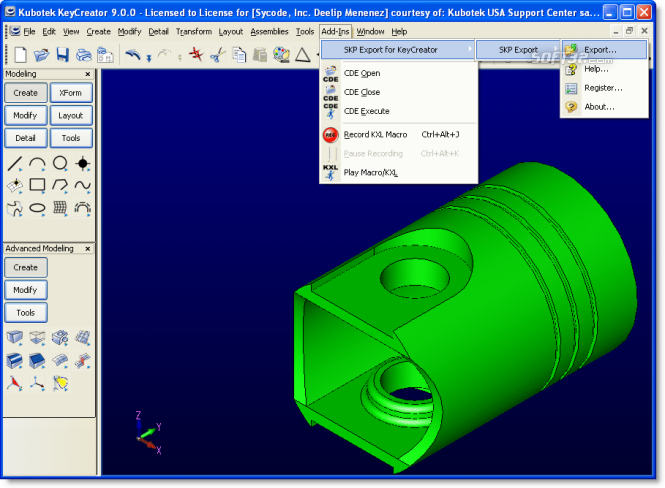
Task: Open the File menu
Action: [x=29, y=31]
